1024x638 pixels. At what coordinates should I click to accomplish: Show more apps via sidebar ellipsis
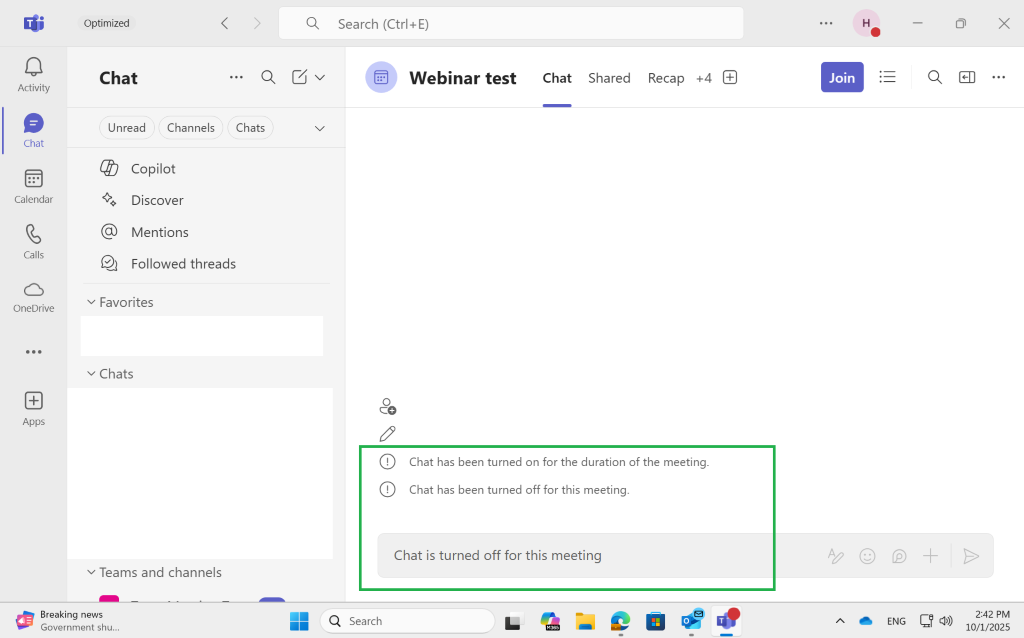coord(33,352)
